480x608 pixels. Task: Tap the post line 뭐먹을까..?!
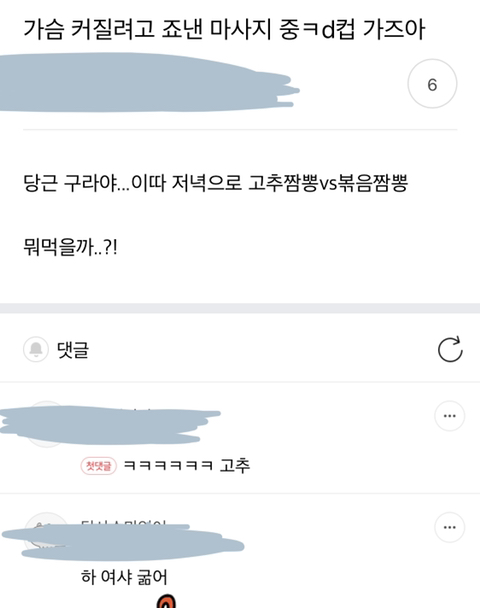tap(70, 247)
